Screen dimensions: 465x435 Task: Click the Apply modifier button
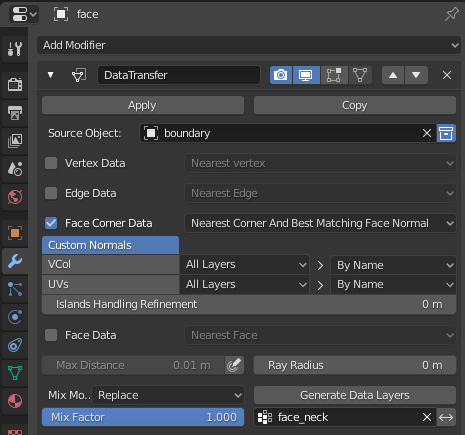[x=143, y=105]
